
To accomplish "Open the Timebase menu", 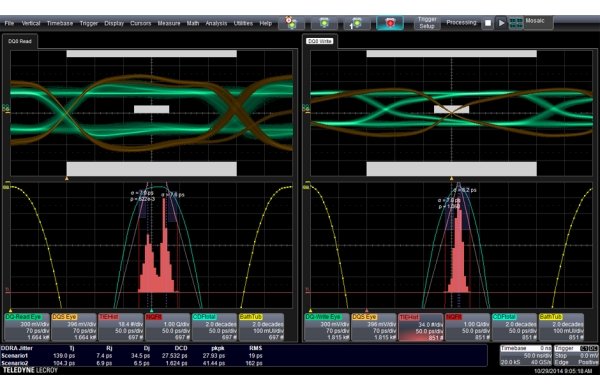I will pos(60,23).
